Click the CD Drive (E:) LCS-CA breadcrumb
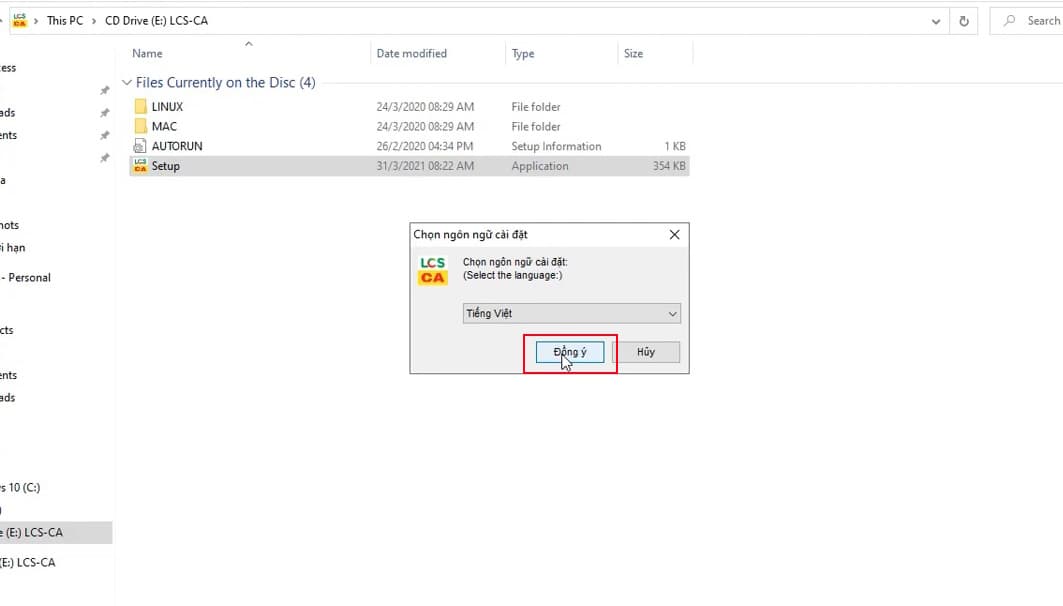Image resolution: width=1063 pixels, height=606 pixels. (156, 21)
